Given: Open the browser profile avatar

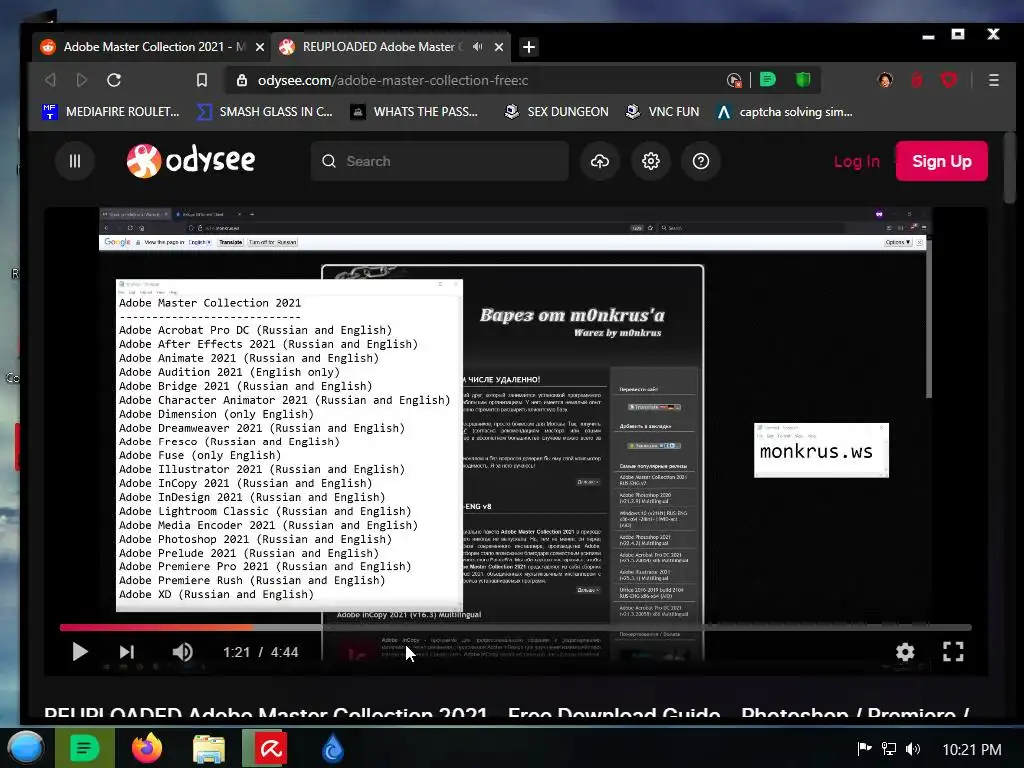Looking at the screenshot, I should point(885,80).
